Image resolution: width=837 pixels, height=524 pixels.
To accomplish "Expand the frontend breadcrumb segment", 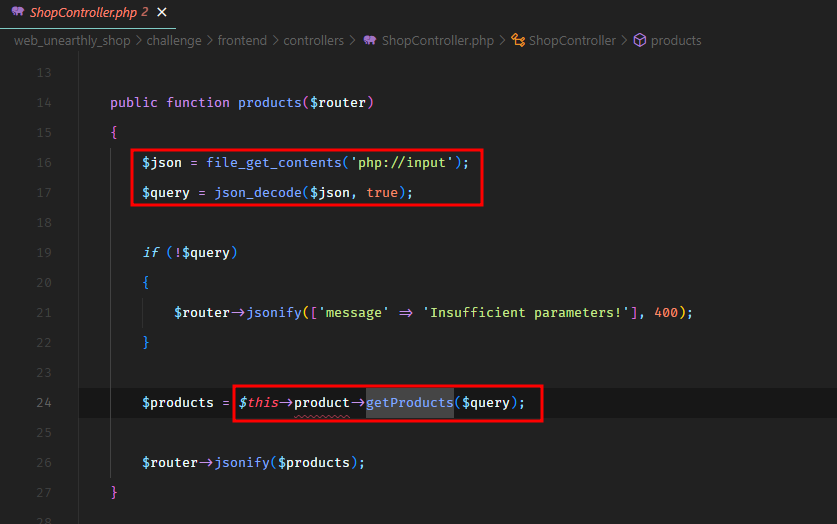I will click(242, 41).
